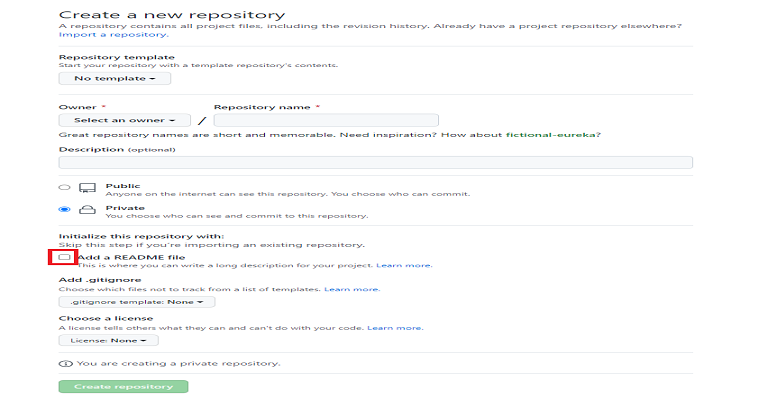The image size is (768, 402).
Task: Open the Import a repository link
Action: pos(114,35)
